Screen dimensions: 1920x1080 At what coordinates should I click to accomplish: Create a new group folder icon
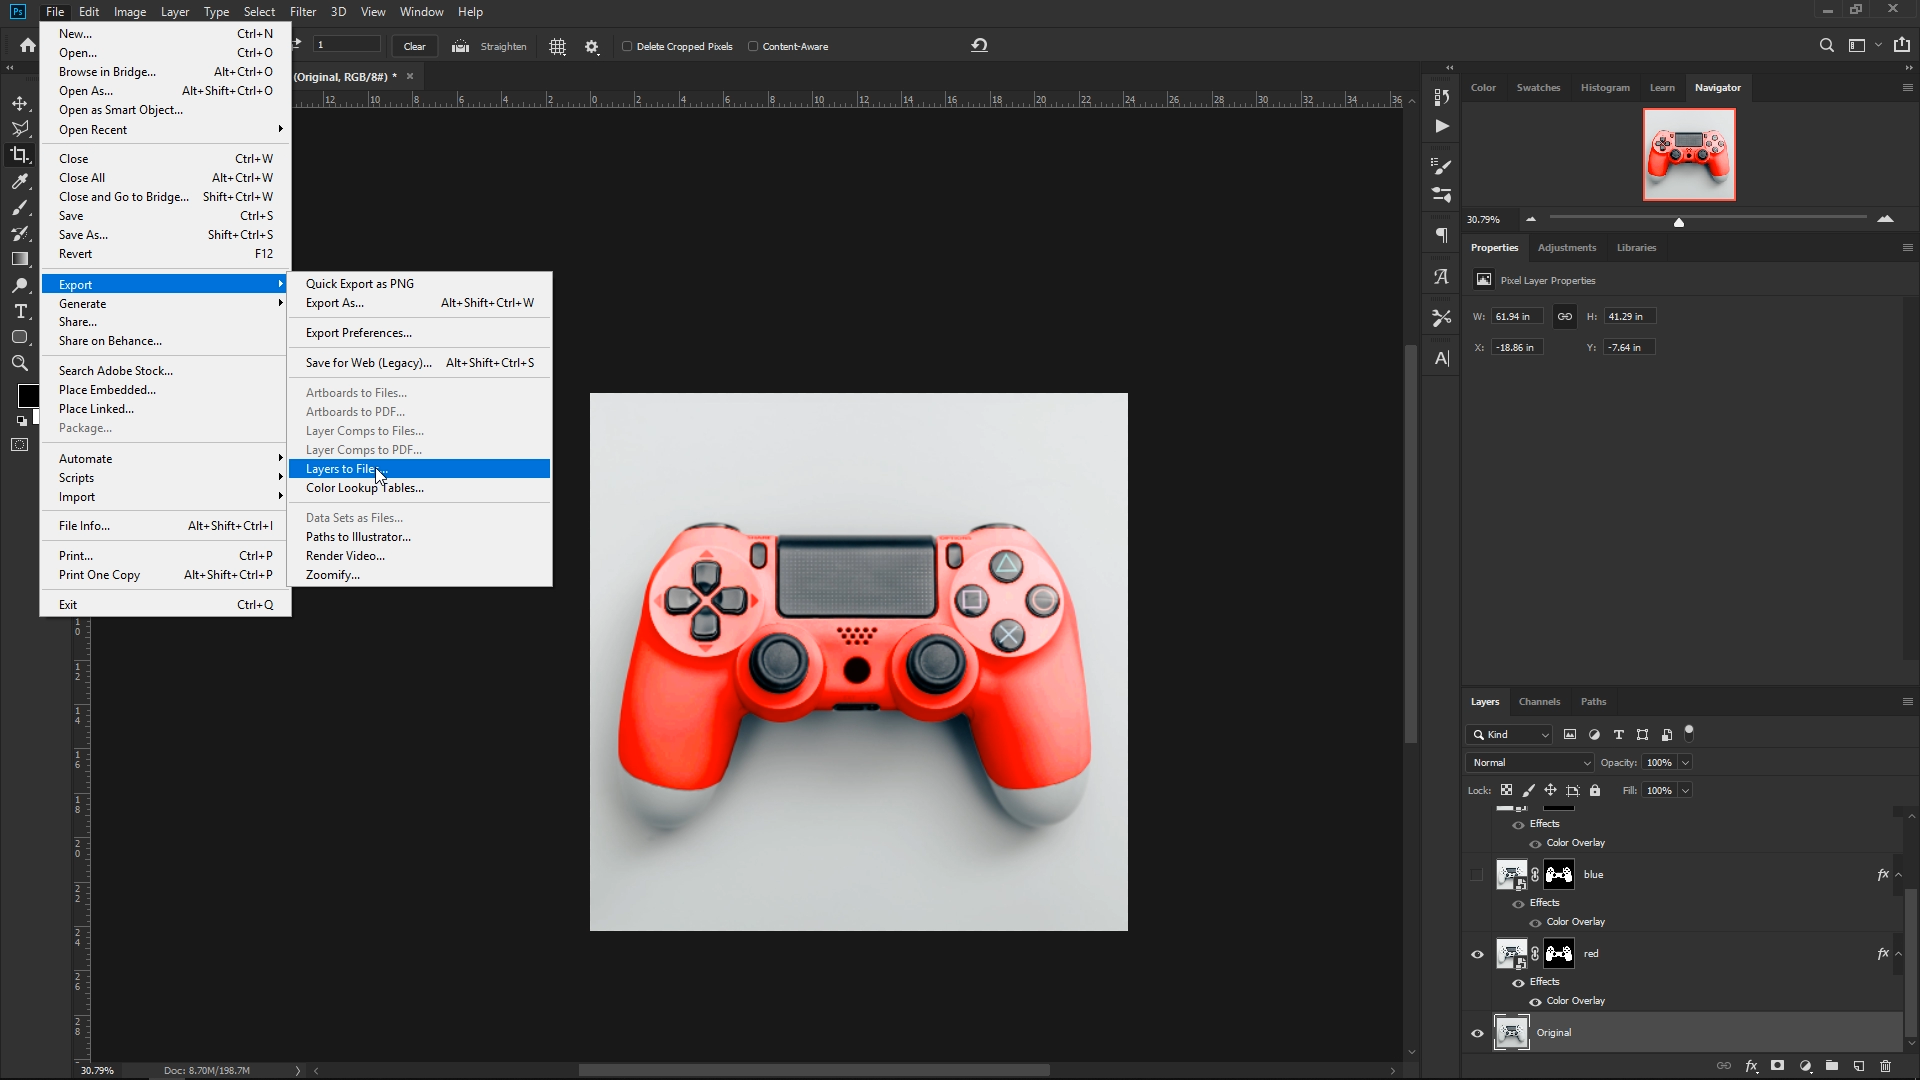coord(1832,1066)
